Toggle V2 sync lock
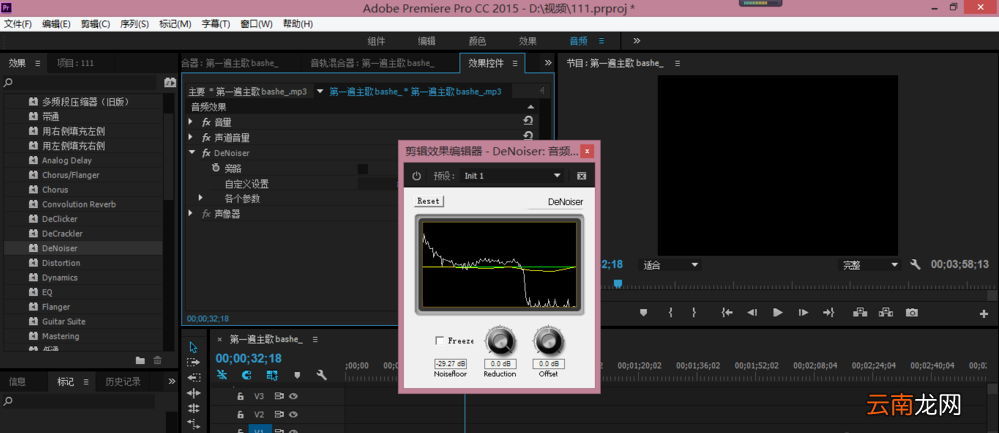Screen dimensions: 999x433 coord(279,415)
